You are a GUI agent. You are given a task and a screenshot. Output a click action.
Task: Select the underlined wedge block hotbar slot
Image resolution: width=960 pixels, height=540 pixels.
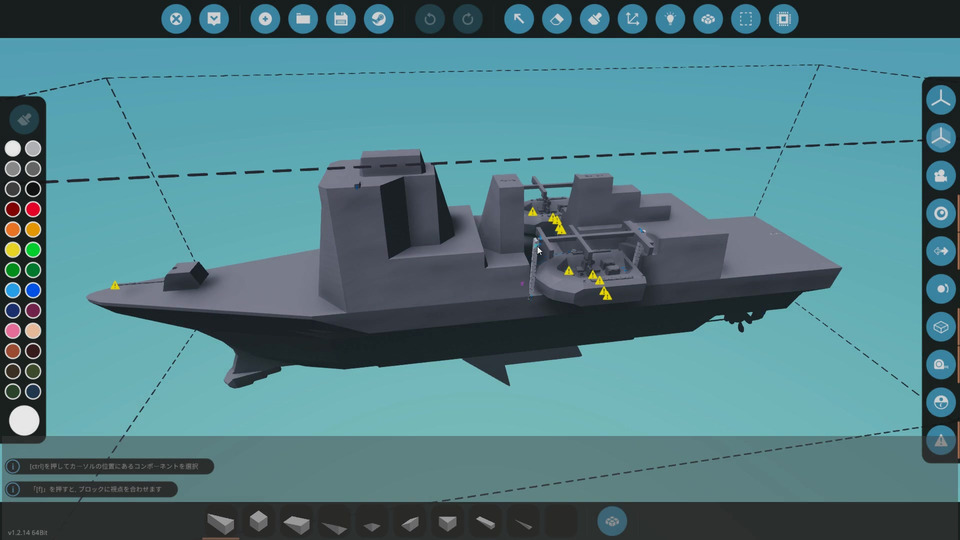221,522
